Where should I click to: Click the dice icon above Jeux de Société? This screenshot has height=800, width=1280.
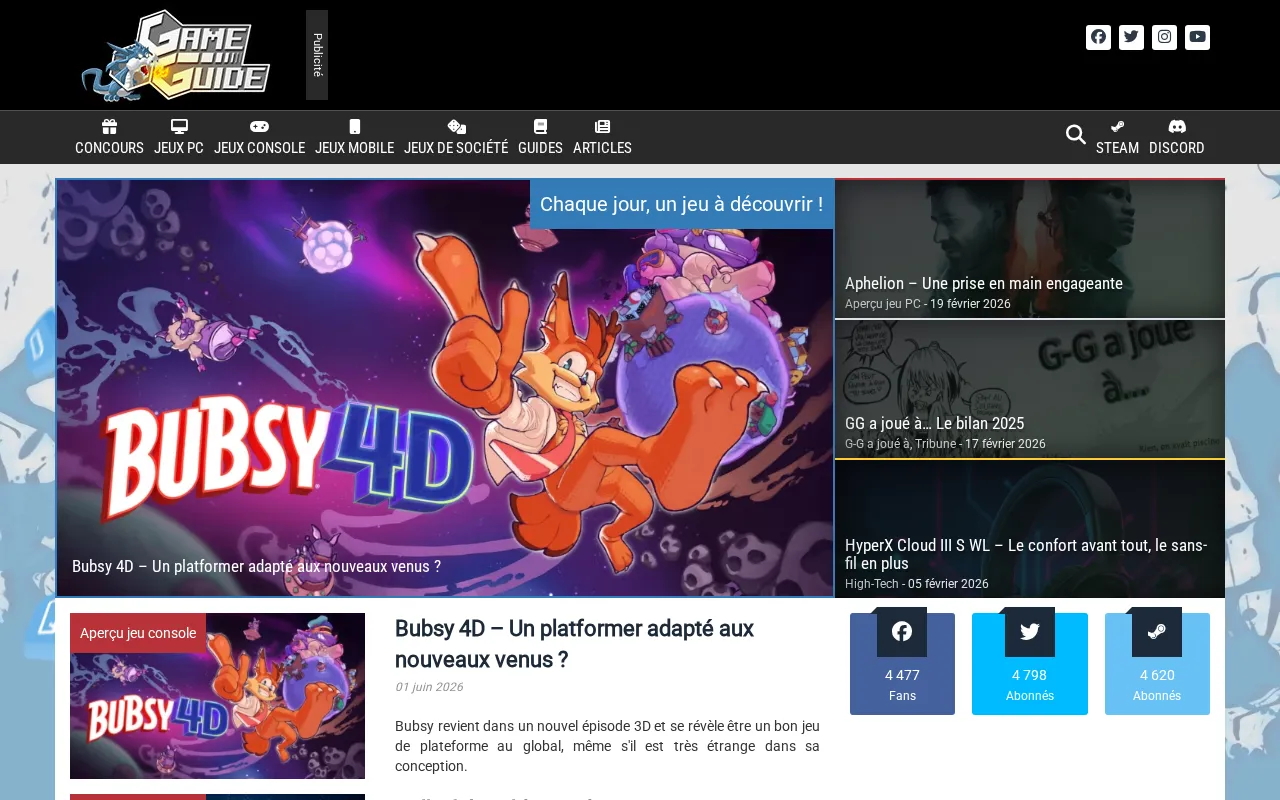[x=456, y=127]
